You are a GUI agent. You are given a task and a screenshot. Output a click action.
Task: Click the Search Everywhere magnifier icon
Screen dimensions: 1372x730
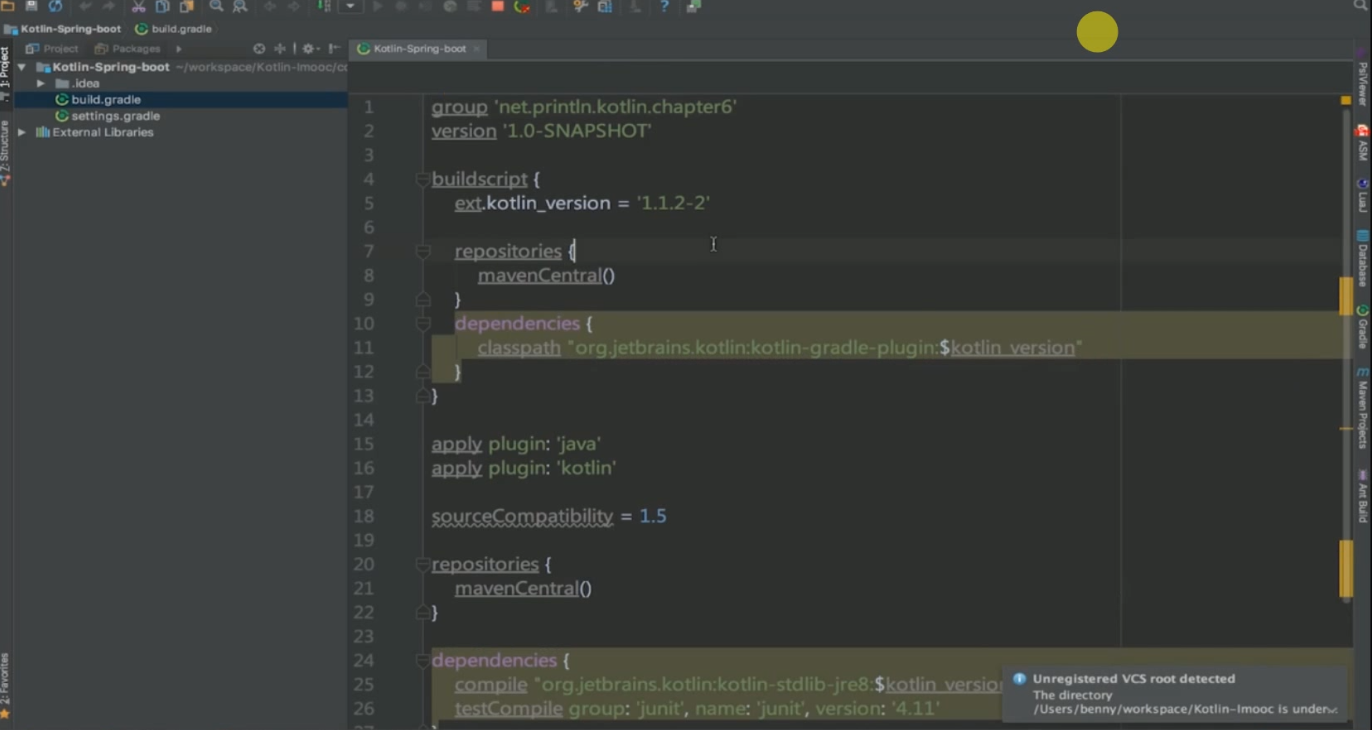tap(1361, 6)
